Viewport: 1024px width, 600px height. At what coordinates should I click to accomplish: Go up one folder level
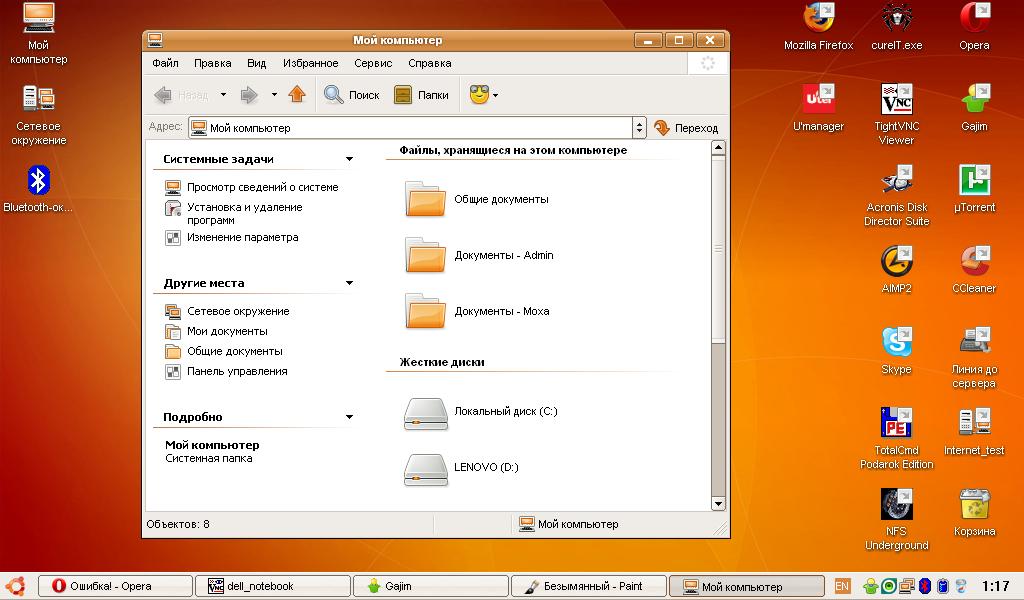297,95
